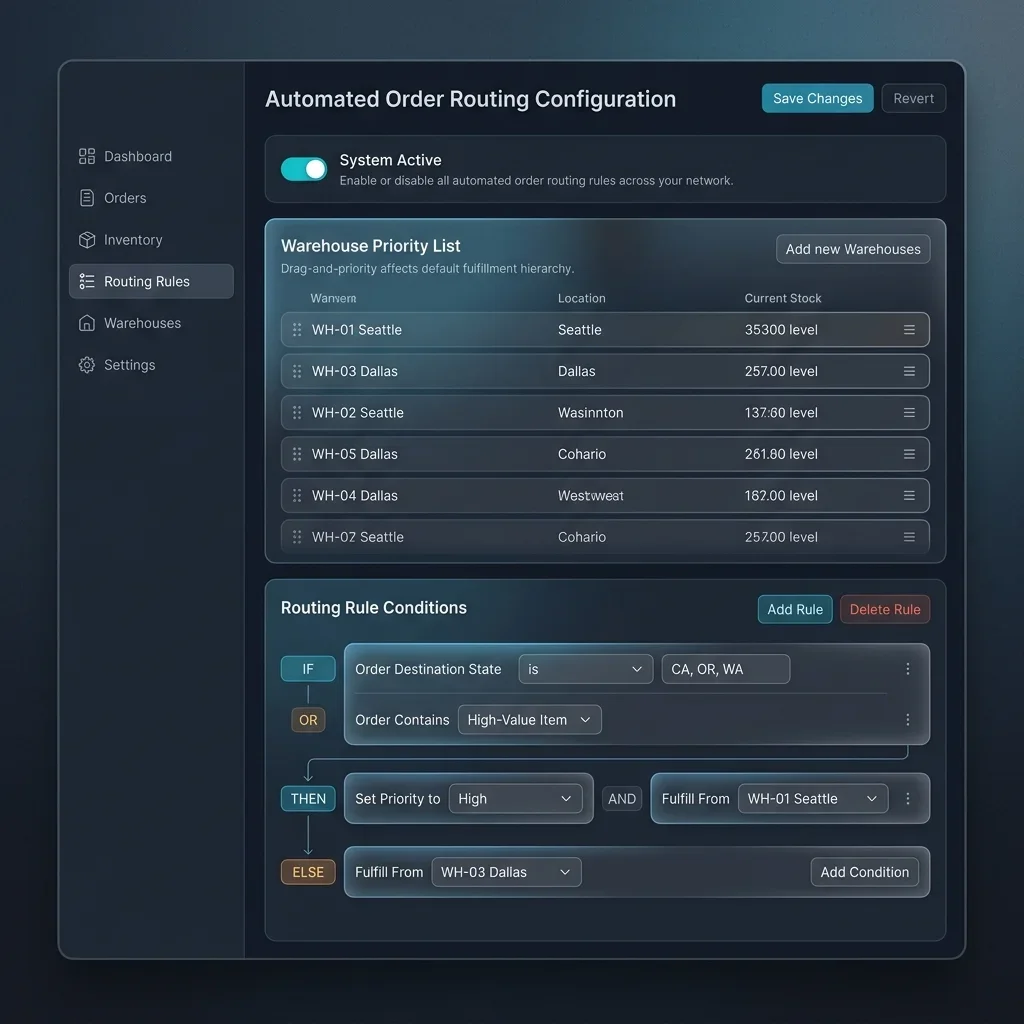Click the Set Priority to label

pos(398,799)
